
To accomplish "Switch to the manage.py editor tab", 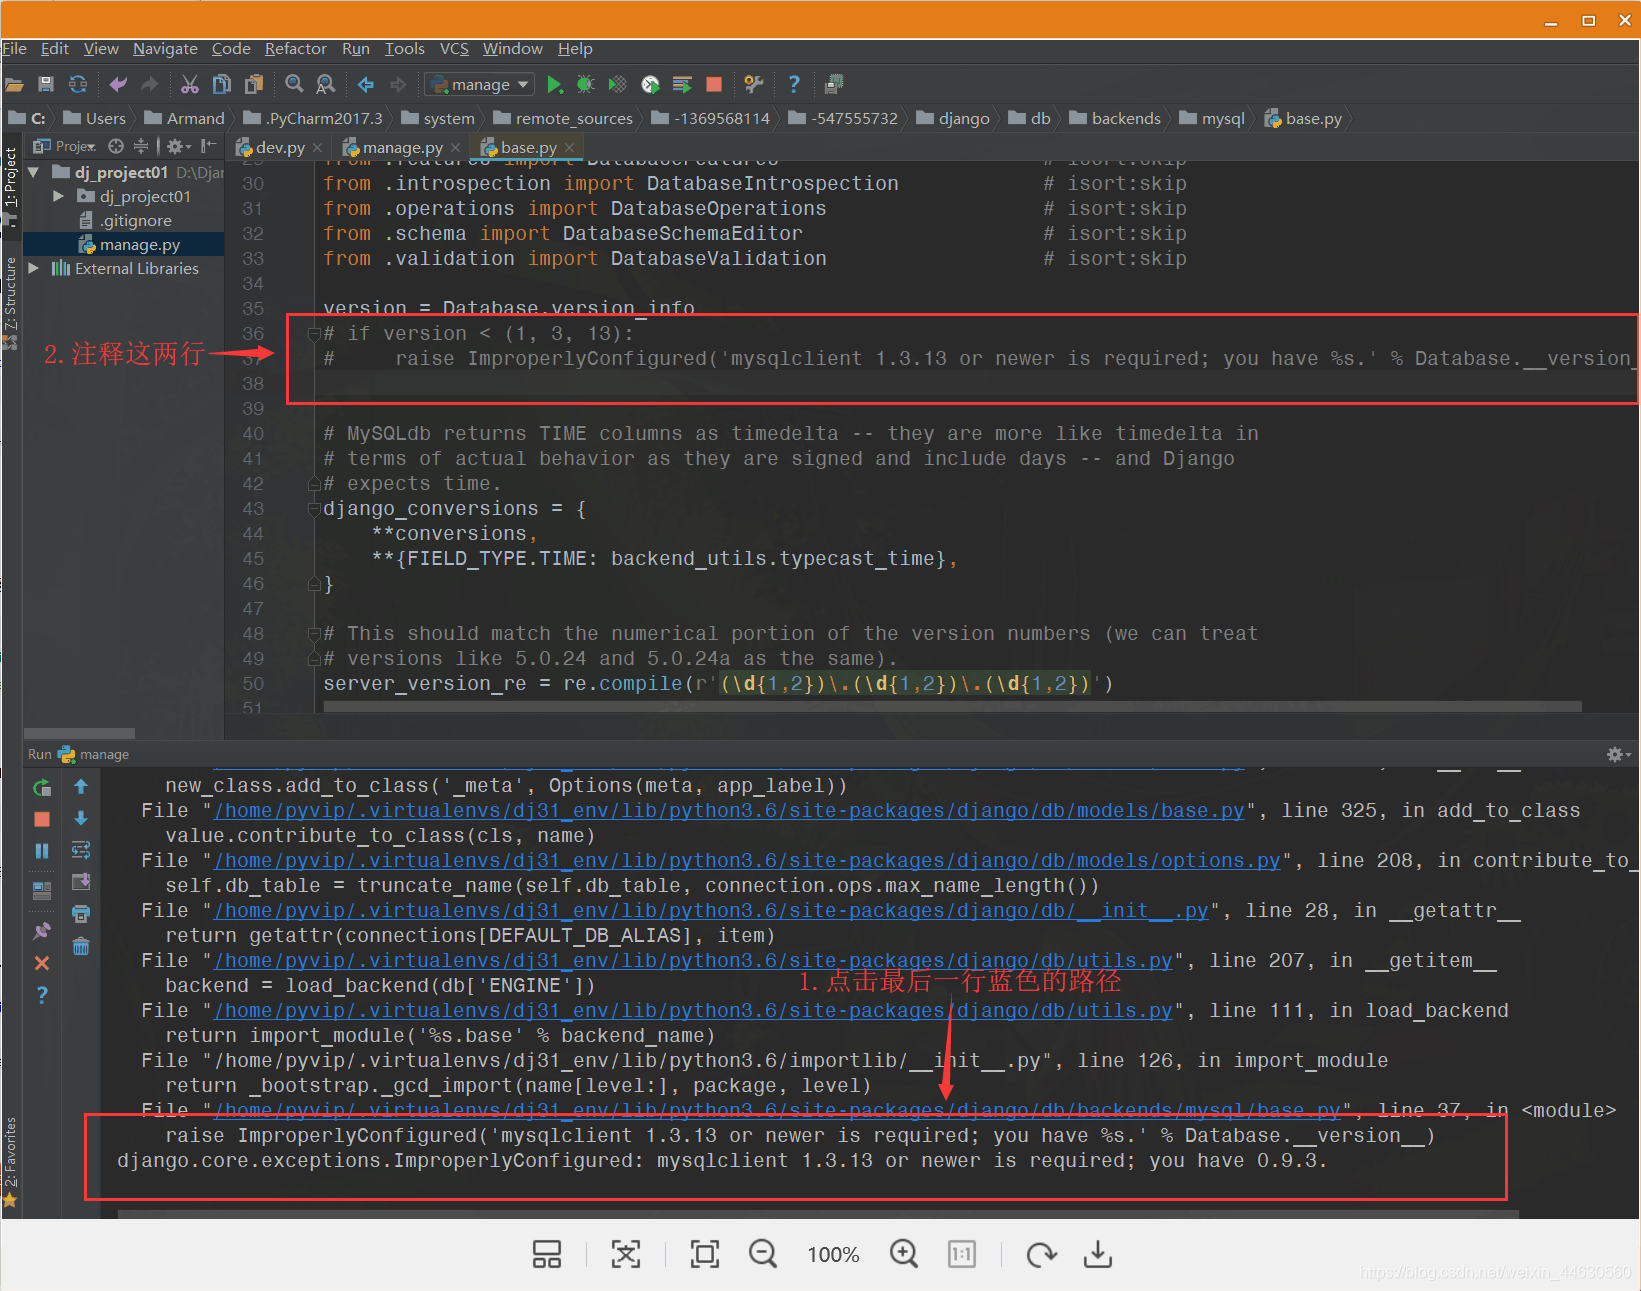I will click(401, 147).
